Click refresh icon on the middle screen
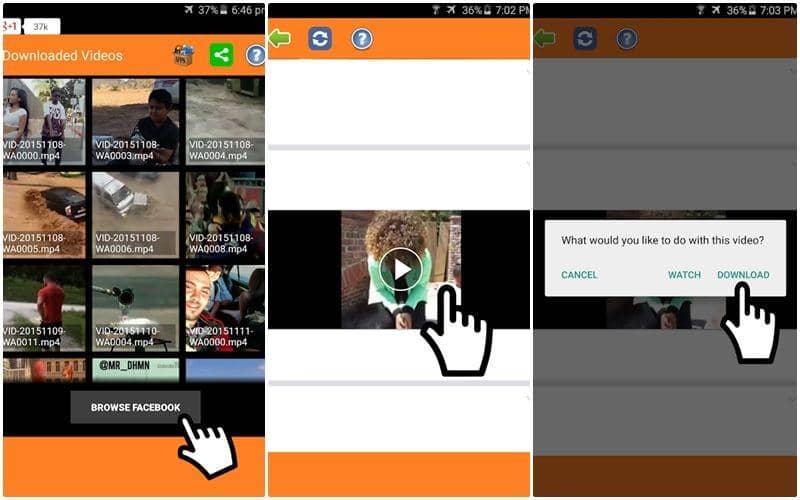Viewport: 800px width, 500px height. (x=320, y=39)
